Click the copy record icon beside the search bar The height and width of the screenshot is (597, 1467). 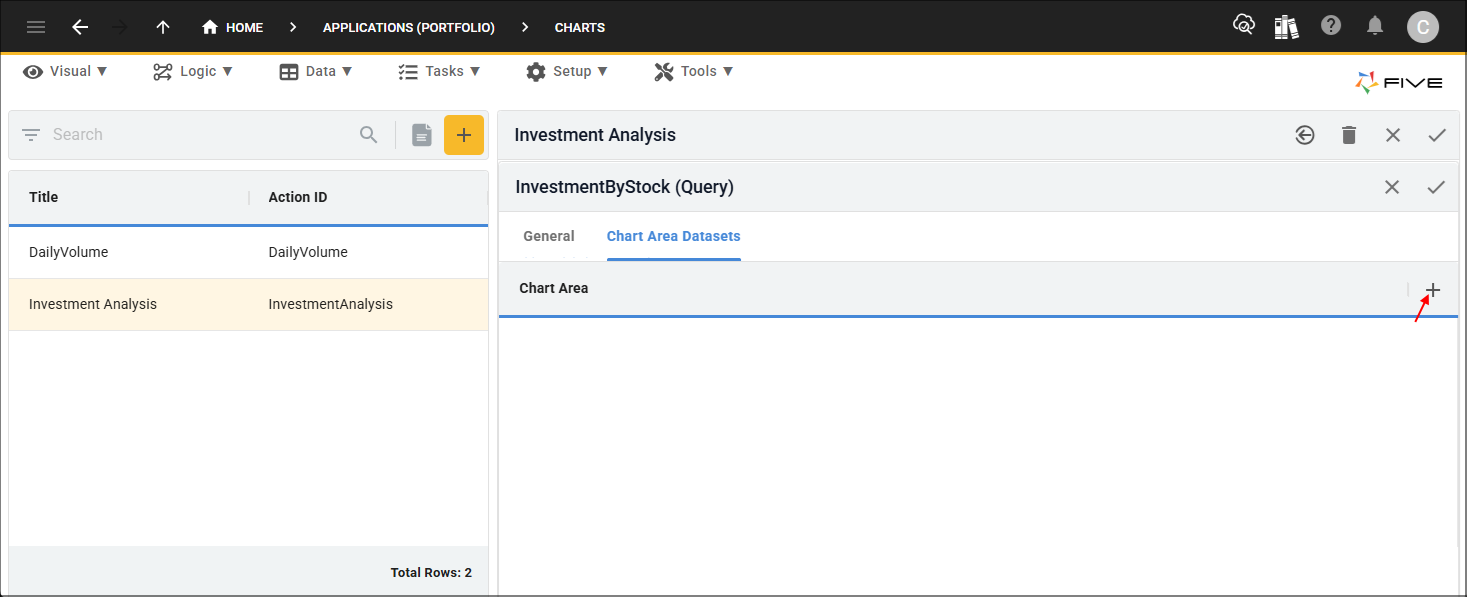(421, 134)
